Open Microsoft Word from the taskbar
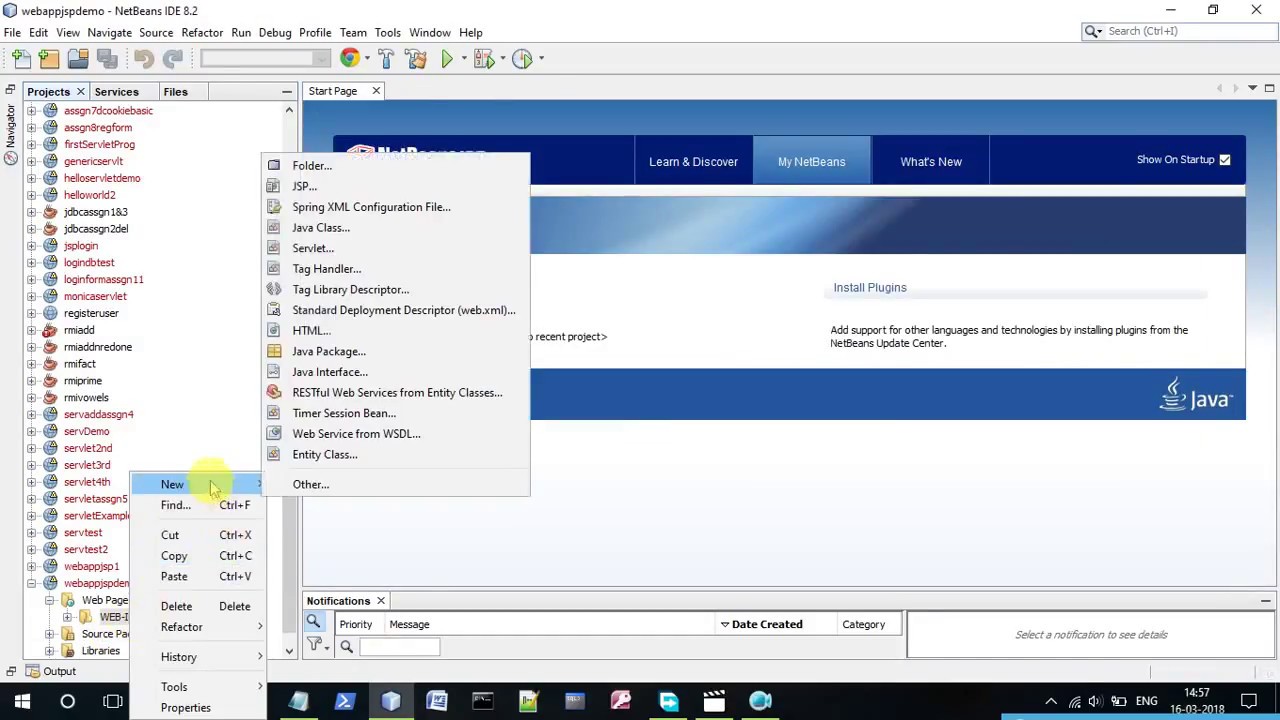The height and width of the screenshot is (720, 1280). (x=437, y=701)
